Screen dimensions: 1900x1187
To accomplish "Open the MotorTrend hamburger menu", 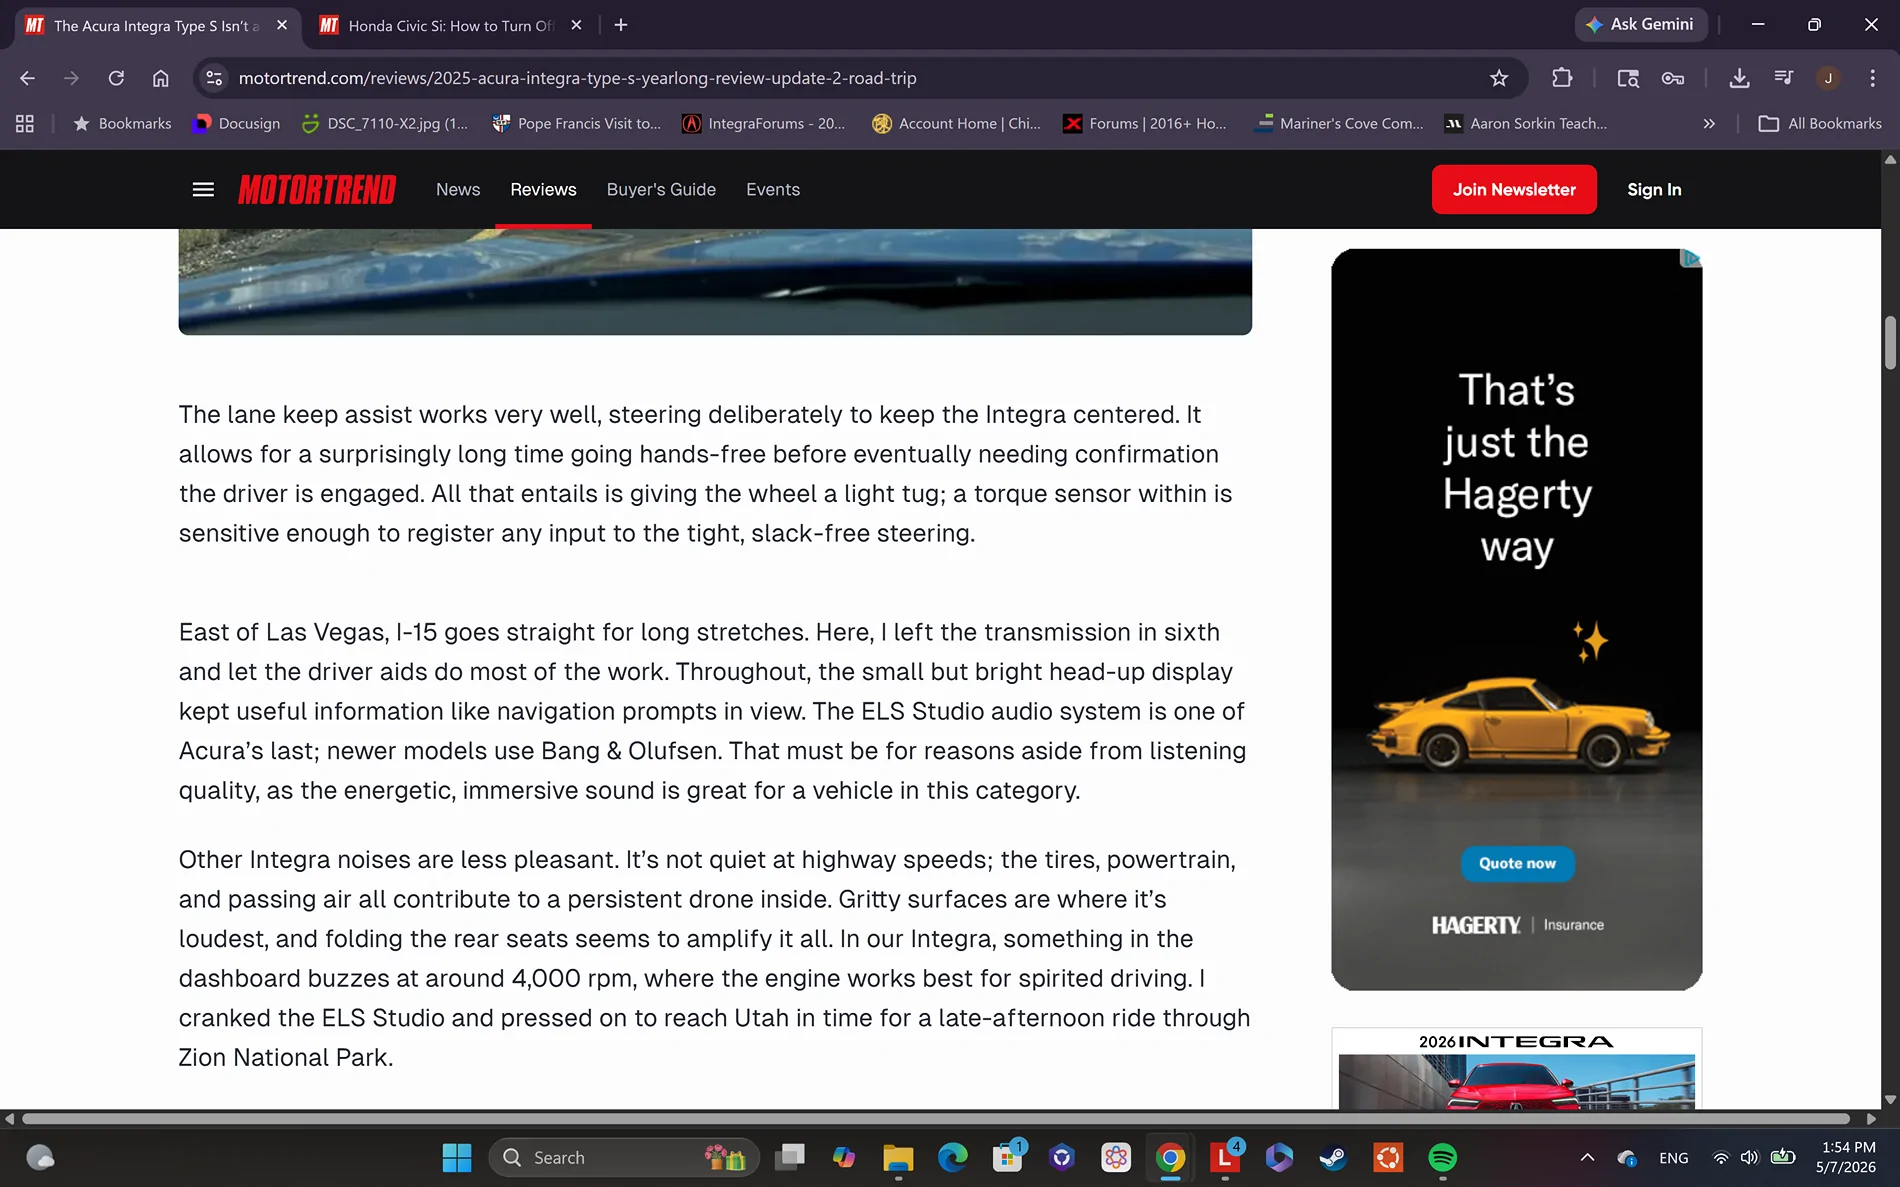I will (x=203, y=189).
